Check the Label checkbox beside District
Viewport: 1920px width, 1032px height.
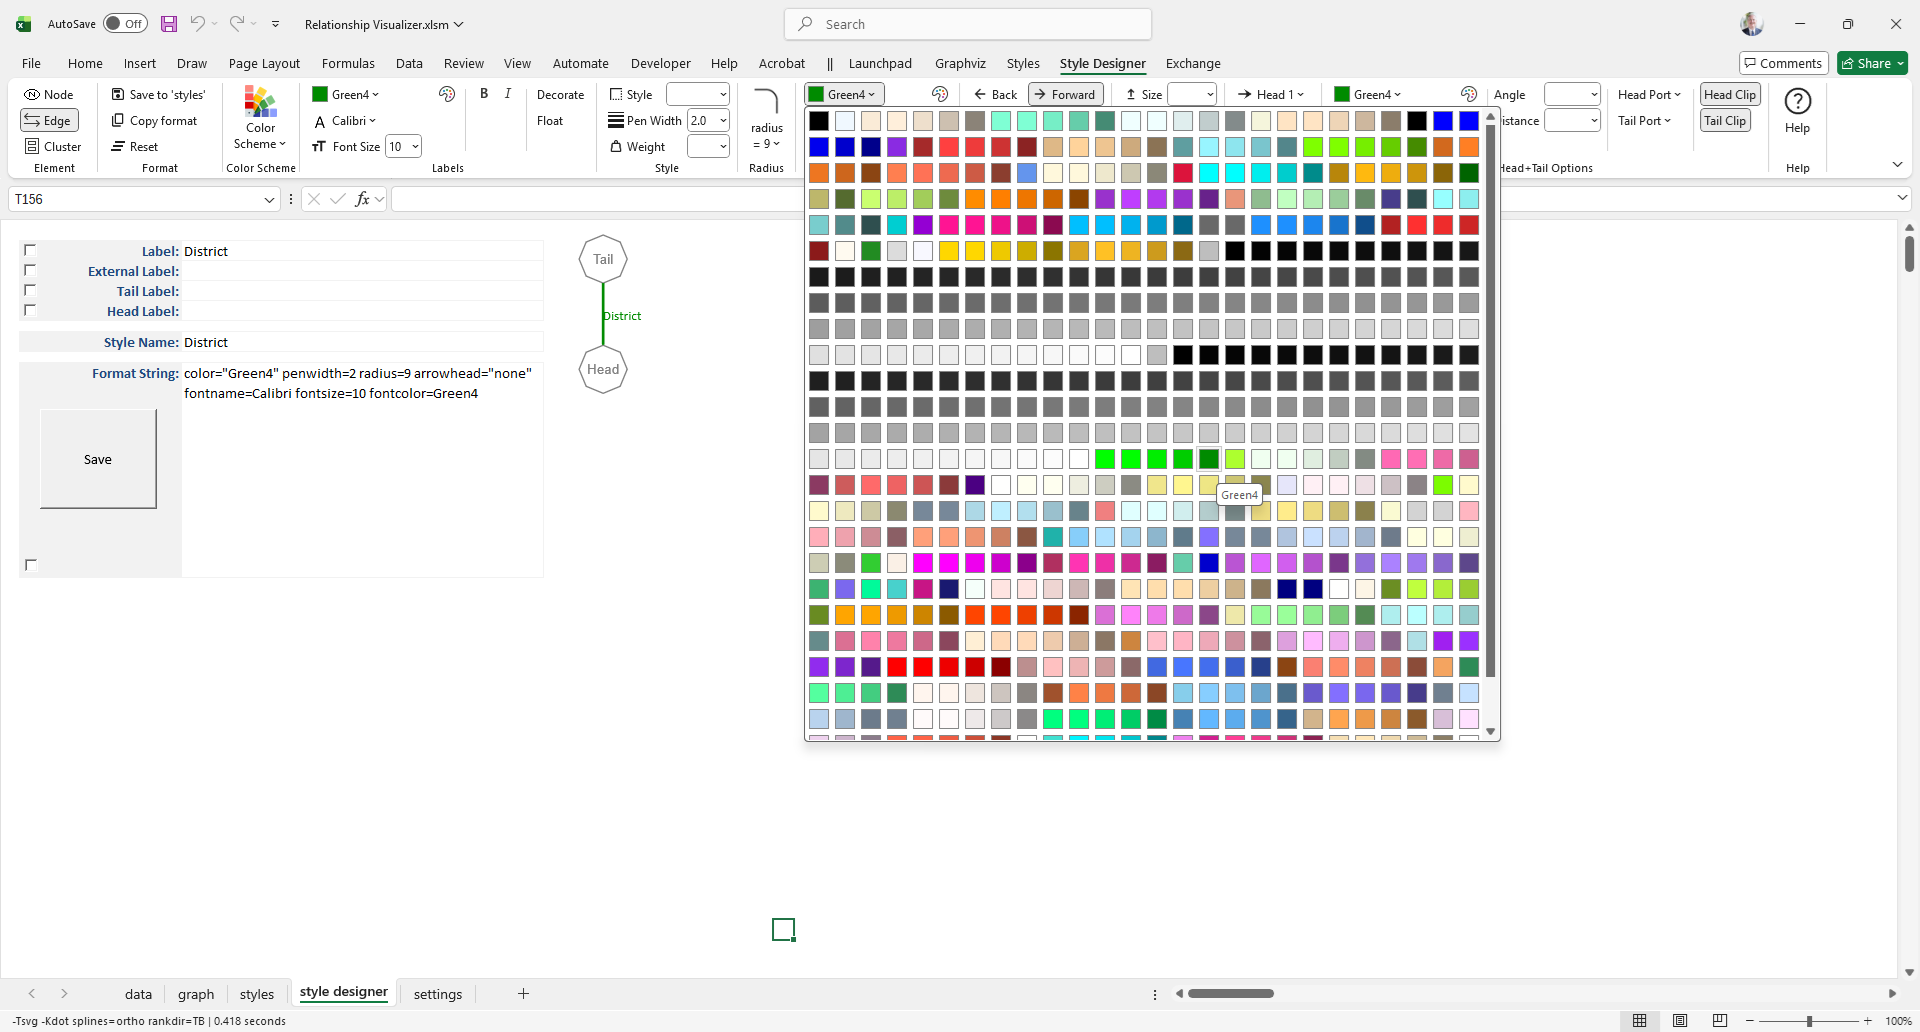pos(30,250)
